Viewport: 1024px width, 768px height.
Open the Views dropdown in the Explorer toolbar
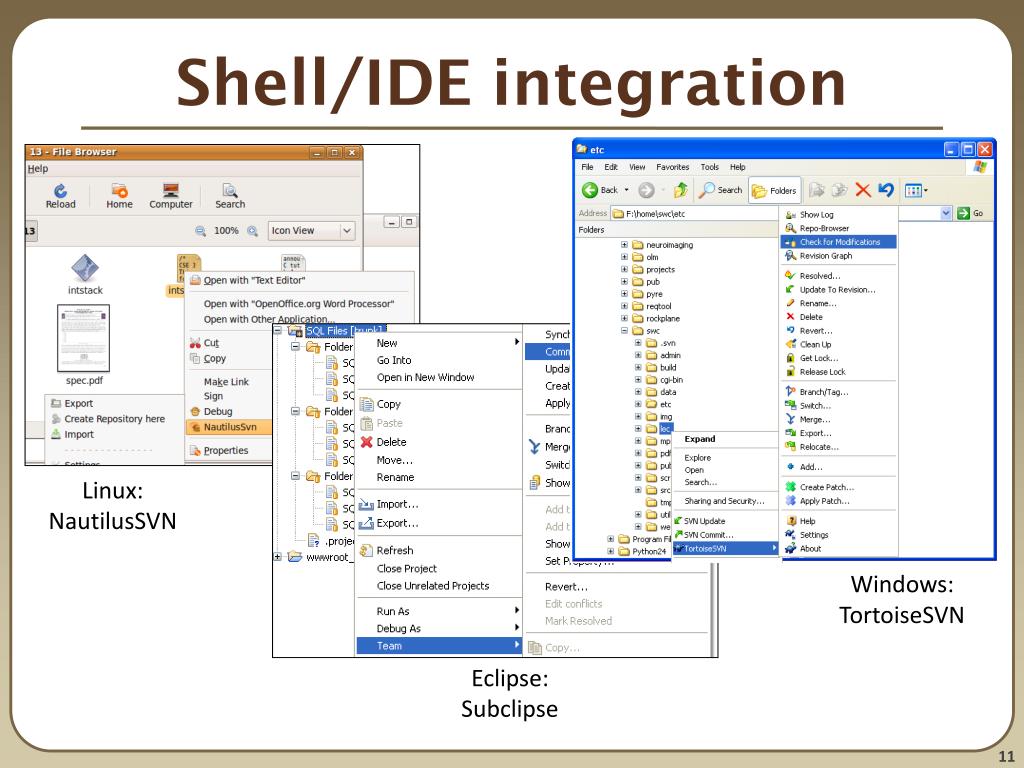point(916,191)
